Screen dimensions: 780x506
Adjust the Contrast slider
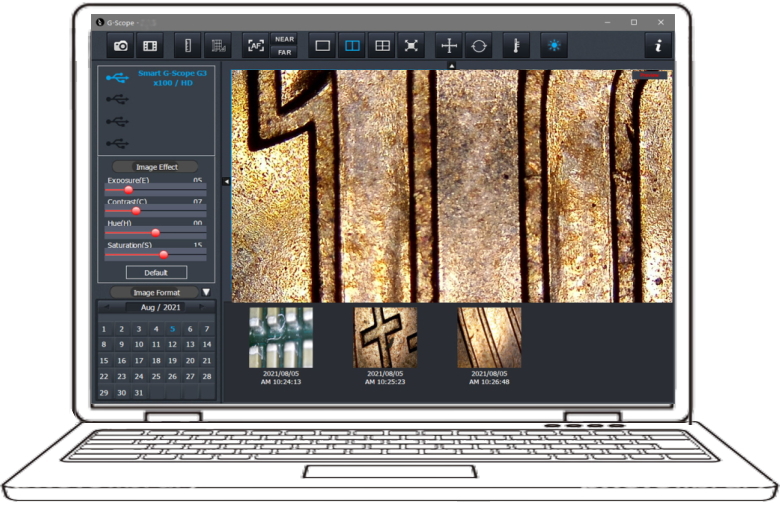coord(136,211)
